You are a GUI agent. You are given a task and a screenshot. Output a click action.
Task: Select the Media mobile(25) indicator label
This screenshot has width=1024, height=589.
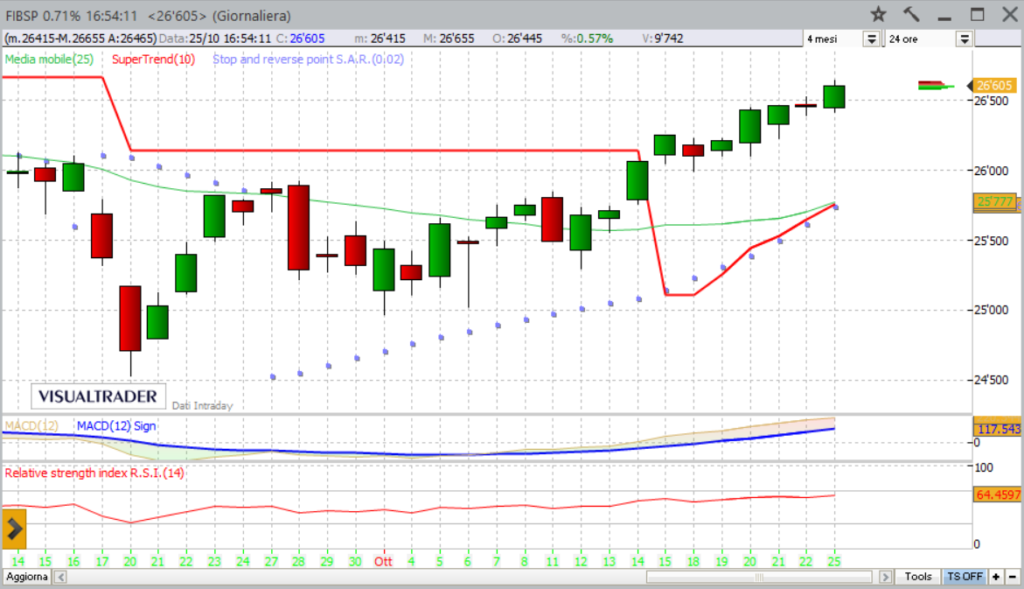tap(50, 60)
